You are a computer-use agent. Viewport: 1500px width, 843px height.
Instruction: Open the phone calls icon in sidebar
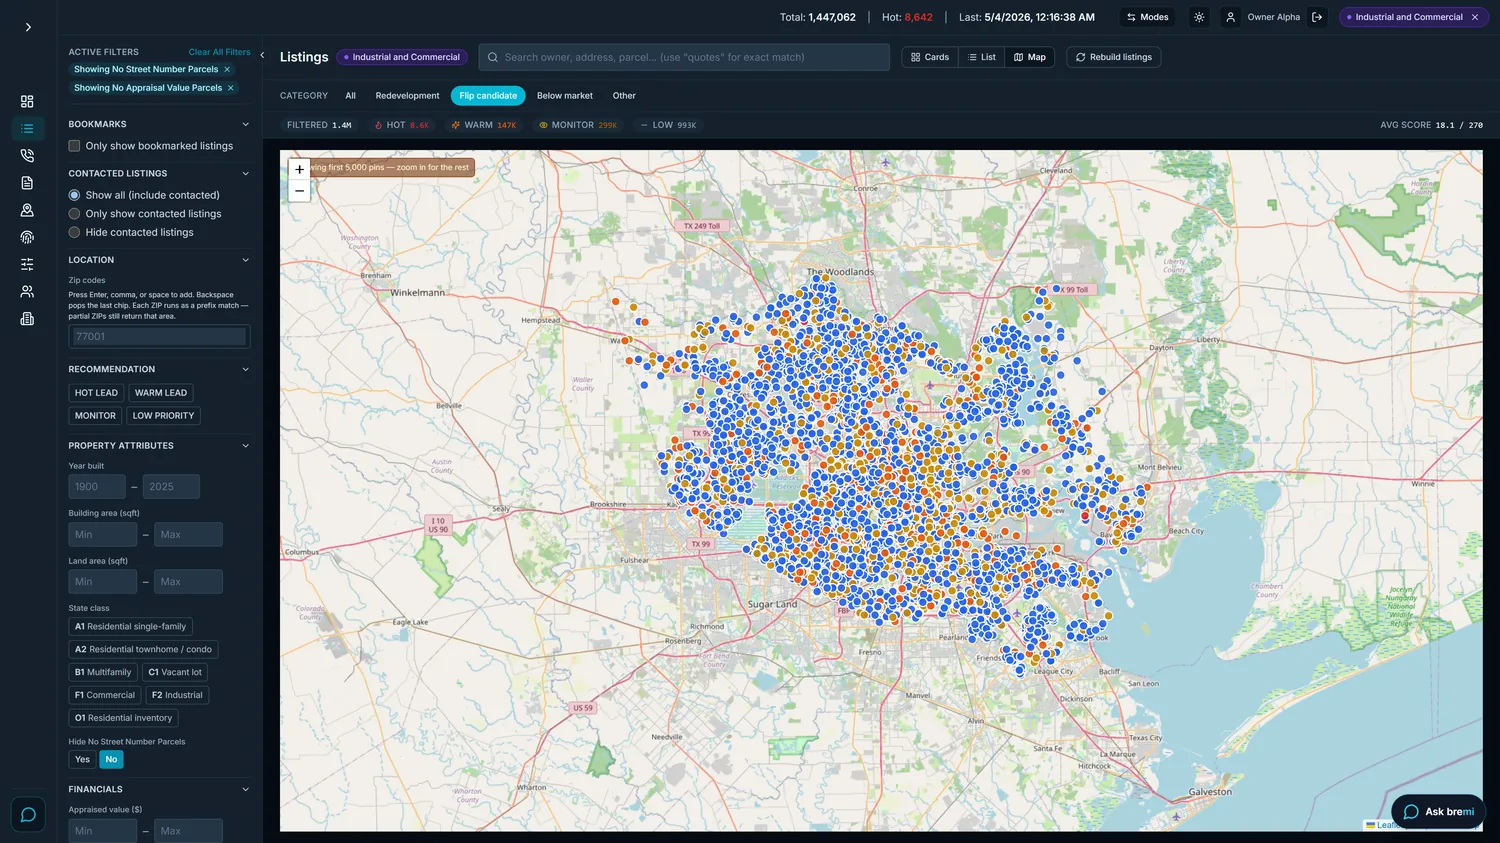tap(27, 156)
